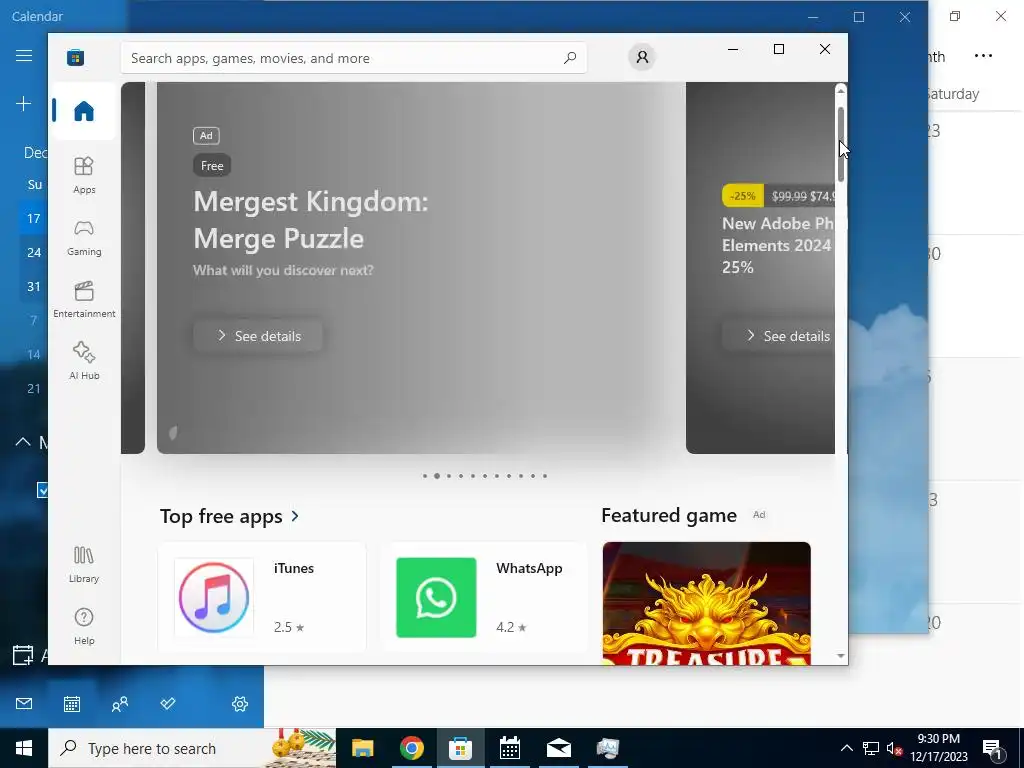Open the WhatsApp app card
Image resolution: width=1024 pixels, height=768 pixels.
pos(484,597)
